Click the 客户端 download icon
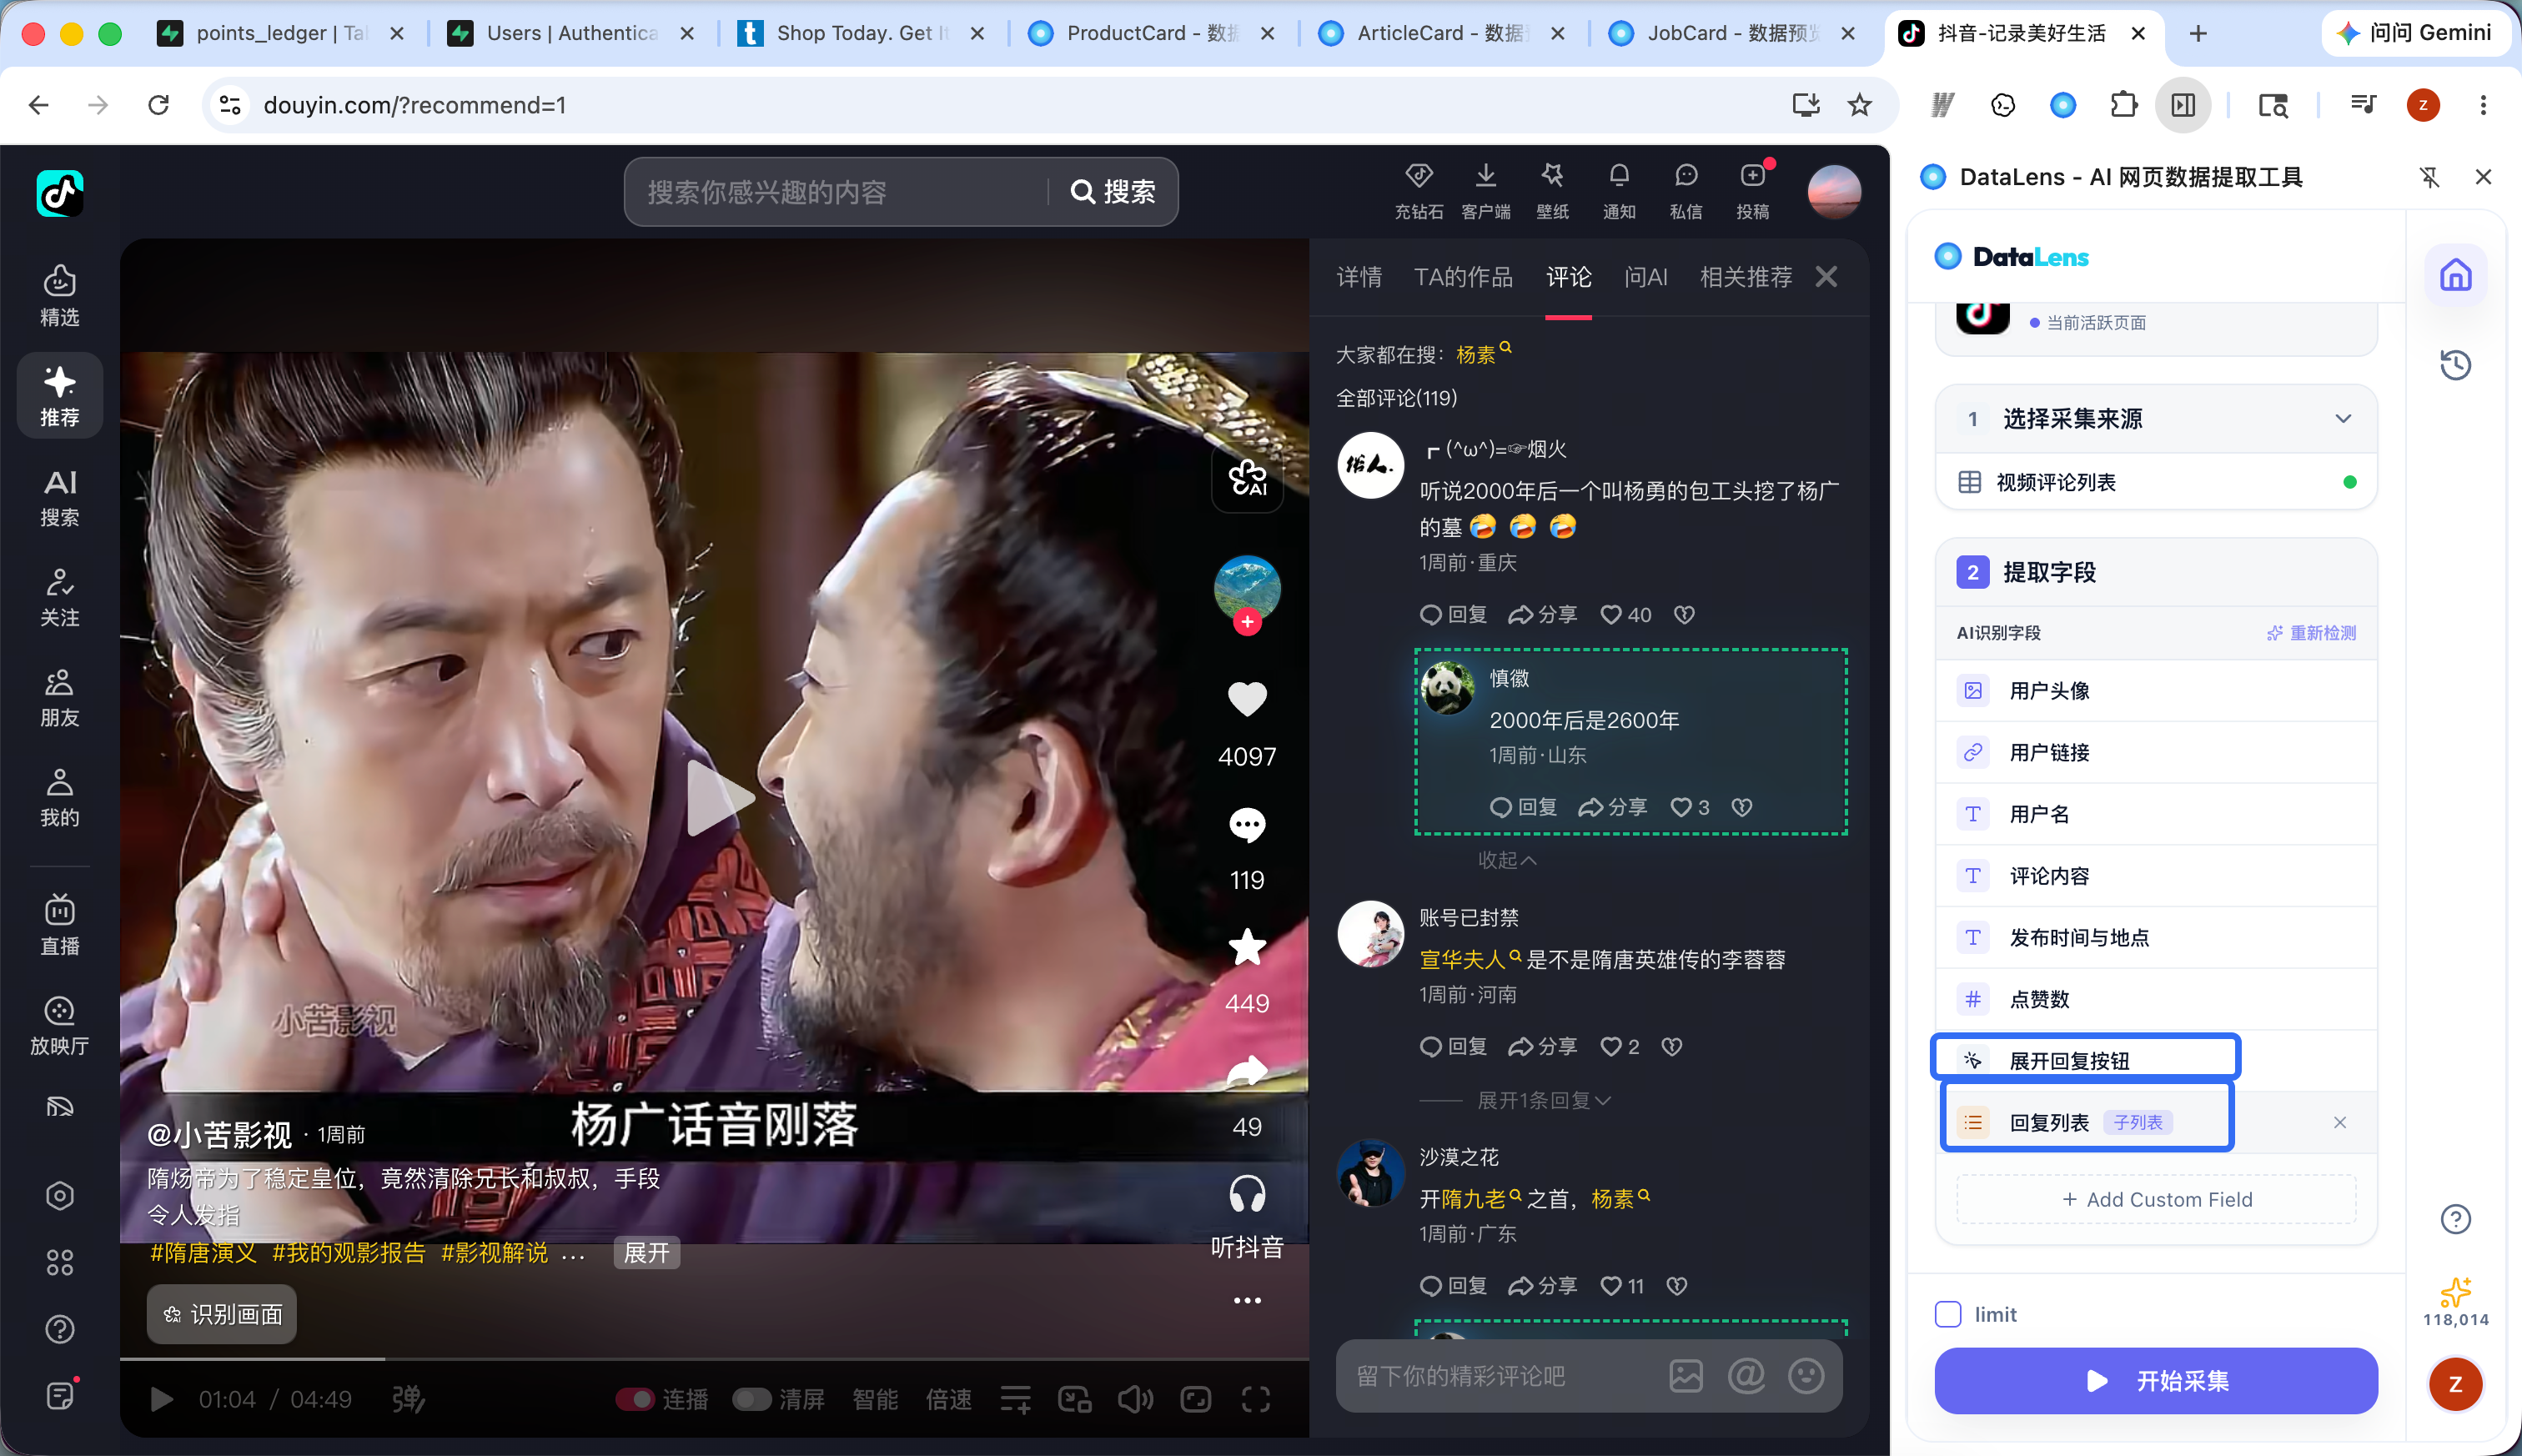This screenshot has height=1456, width=2522. (x=1485, y=190)
